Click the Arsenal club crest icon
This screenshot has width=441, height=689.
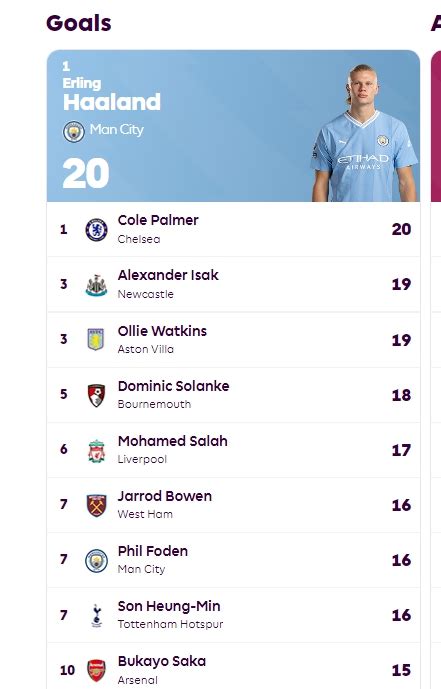pyautogui.click(x=97, y=671)
